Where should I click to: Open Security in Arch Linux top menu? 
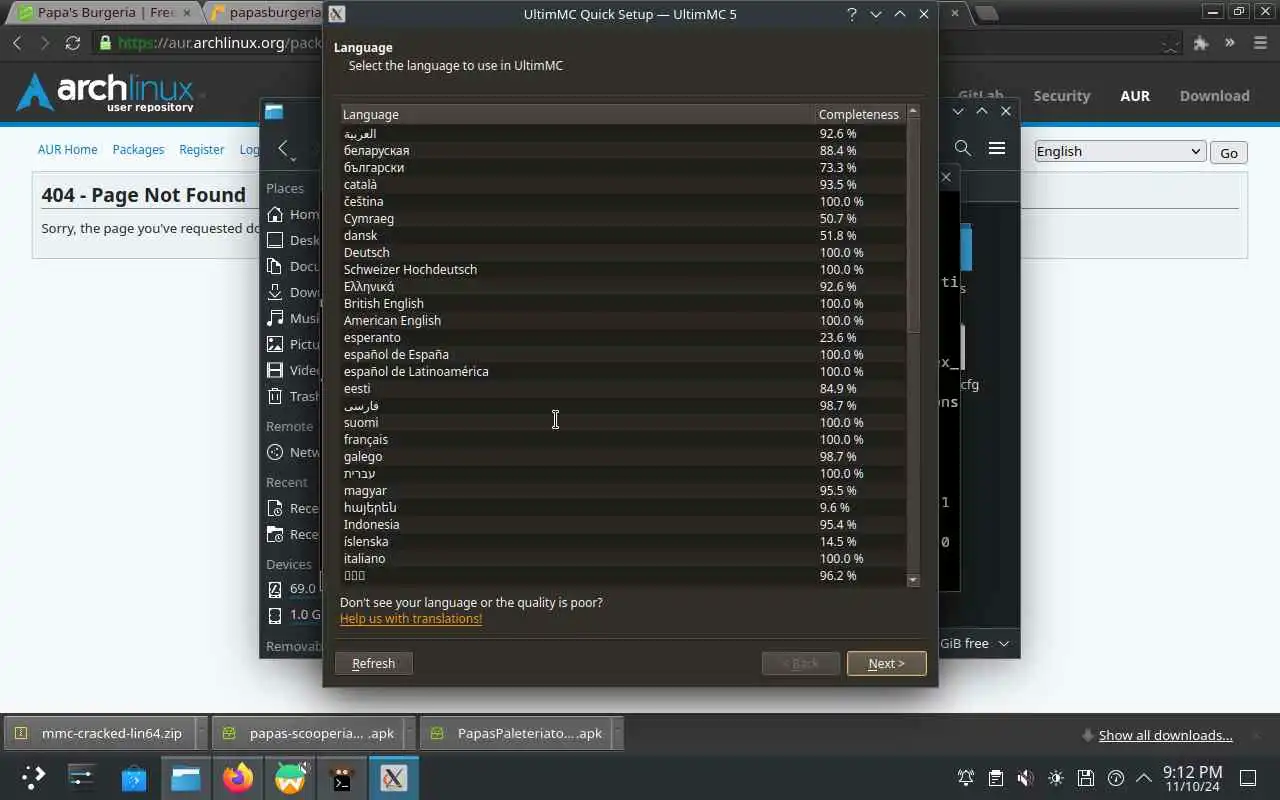tap(1062, 96)
